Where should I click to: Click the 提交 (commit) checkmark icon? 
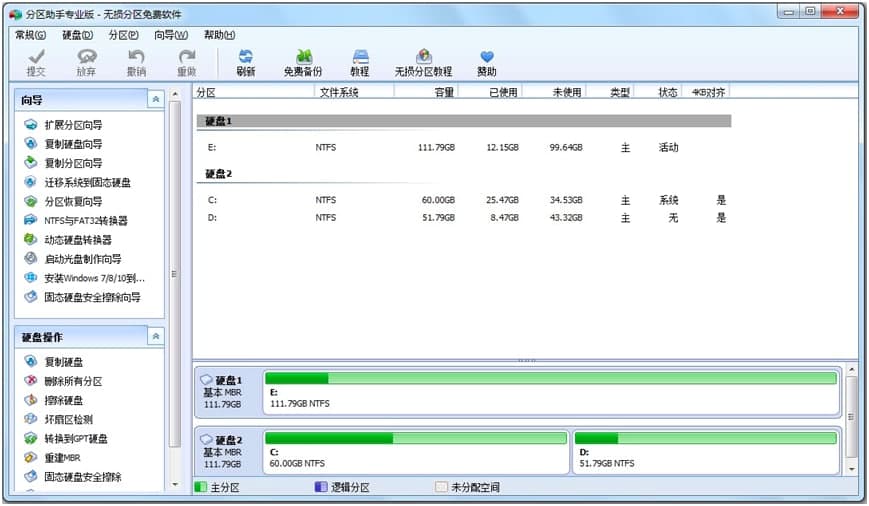[x=37, y=57]
